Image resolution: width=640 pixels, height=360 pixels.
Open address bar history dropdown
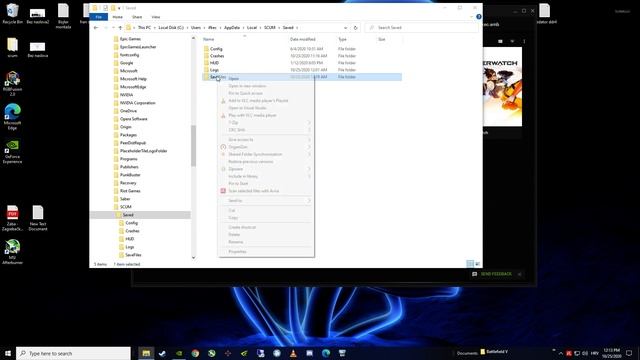click(345, 27)
